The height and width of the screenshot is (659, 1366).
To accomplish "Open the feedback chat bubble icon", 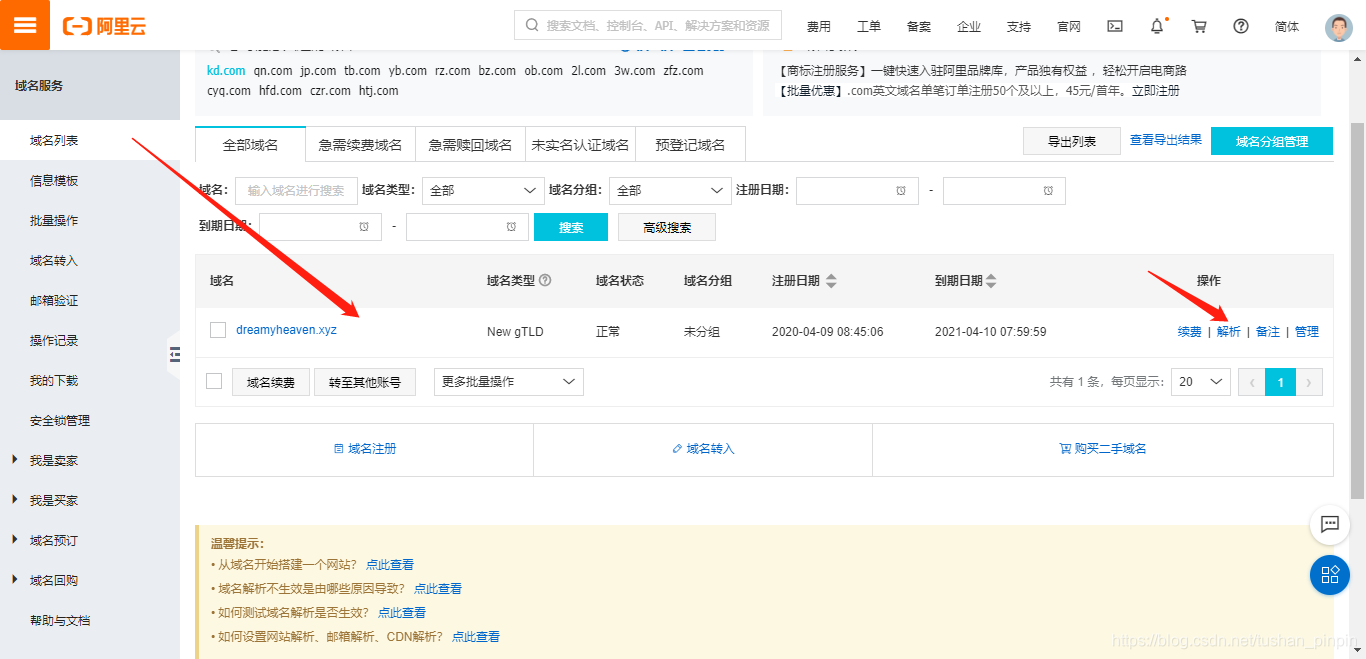I will tap(1329, 524).
